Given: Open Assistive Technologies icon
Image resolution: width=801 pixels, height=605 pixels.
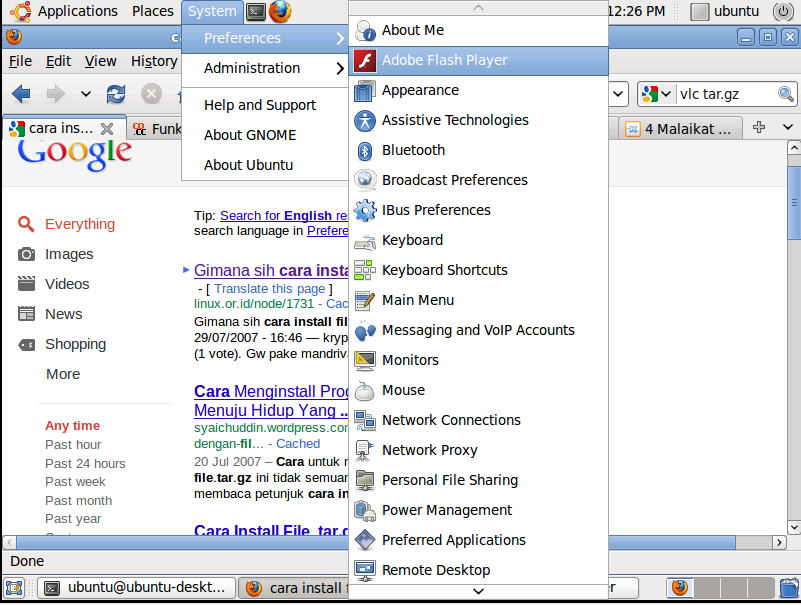Looking at the screenshot, I should [x=365, y=121].
